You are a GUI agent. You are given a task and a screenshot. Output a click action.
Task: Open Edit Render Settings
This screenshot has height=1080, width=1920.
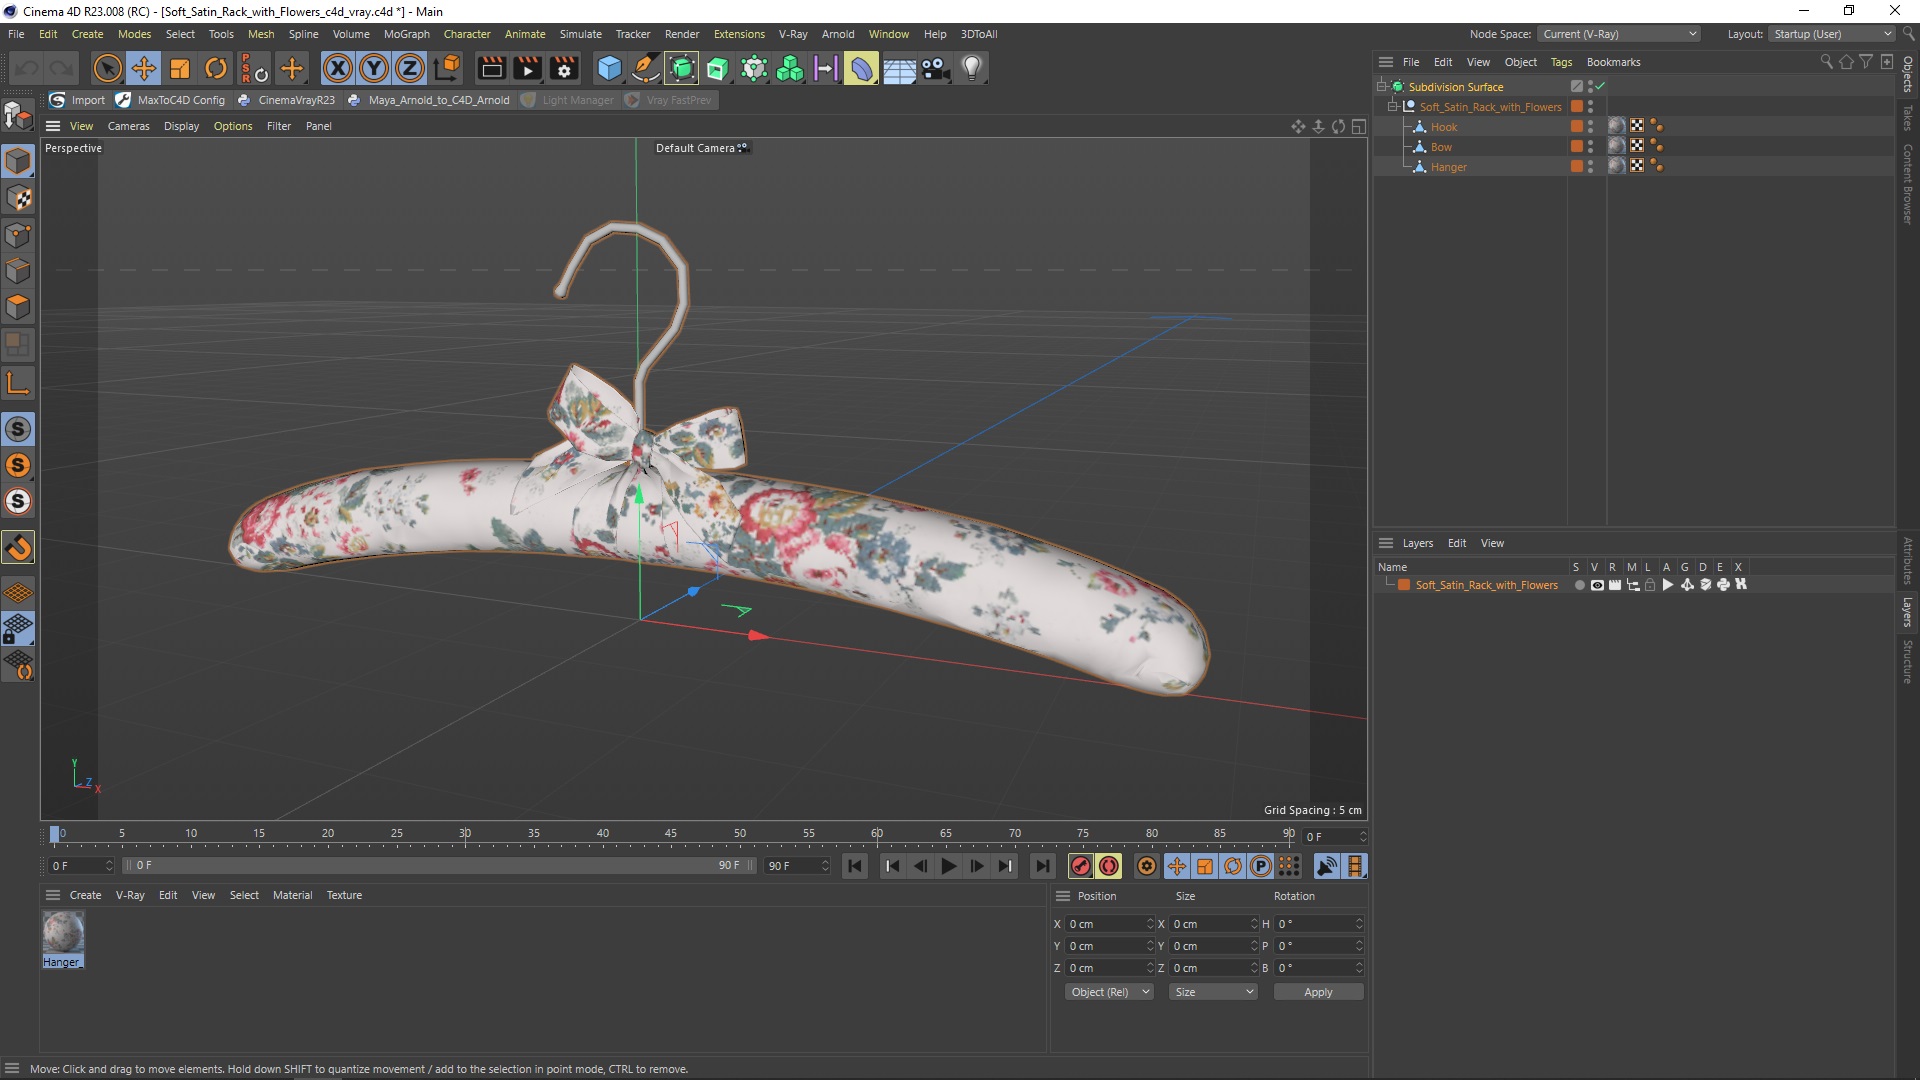[564, 68]
